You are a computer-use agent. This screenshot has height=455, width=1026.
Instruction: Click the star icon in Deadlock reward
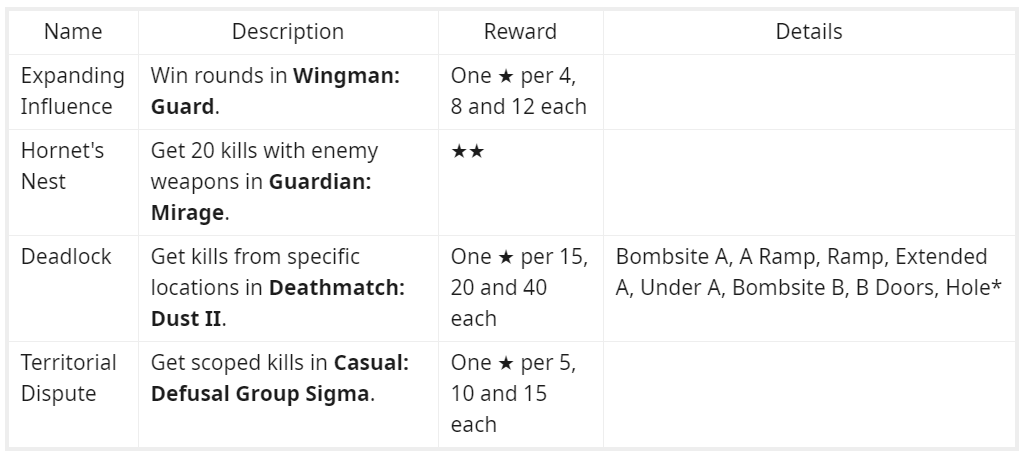click(505, 257)
